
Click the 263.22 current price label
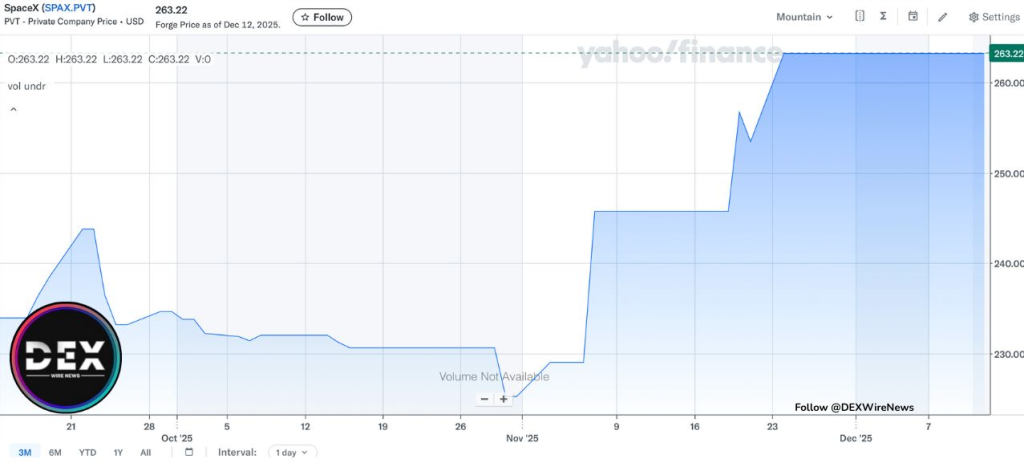[1005, 53]
